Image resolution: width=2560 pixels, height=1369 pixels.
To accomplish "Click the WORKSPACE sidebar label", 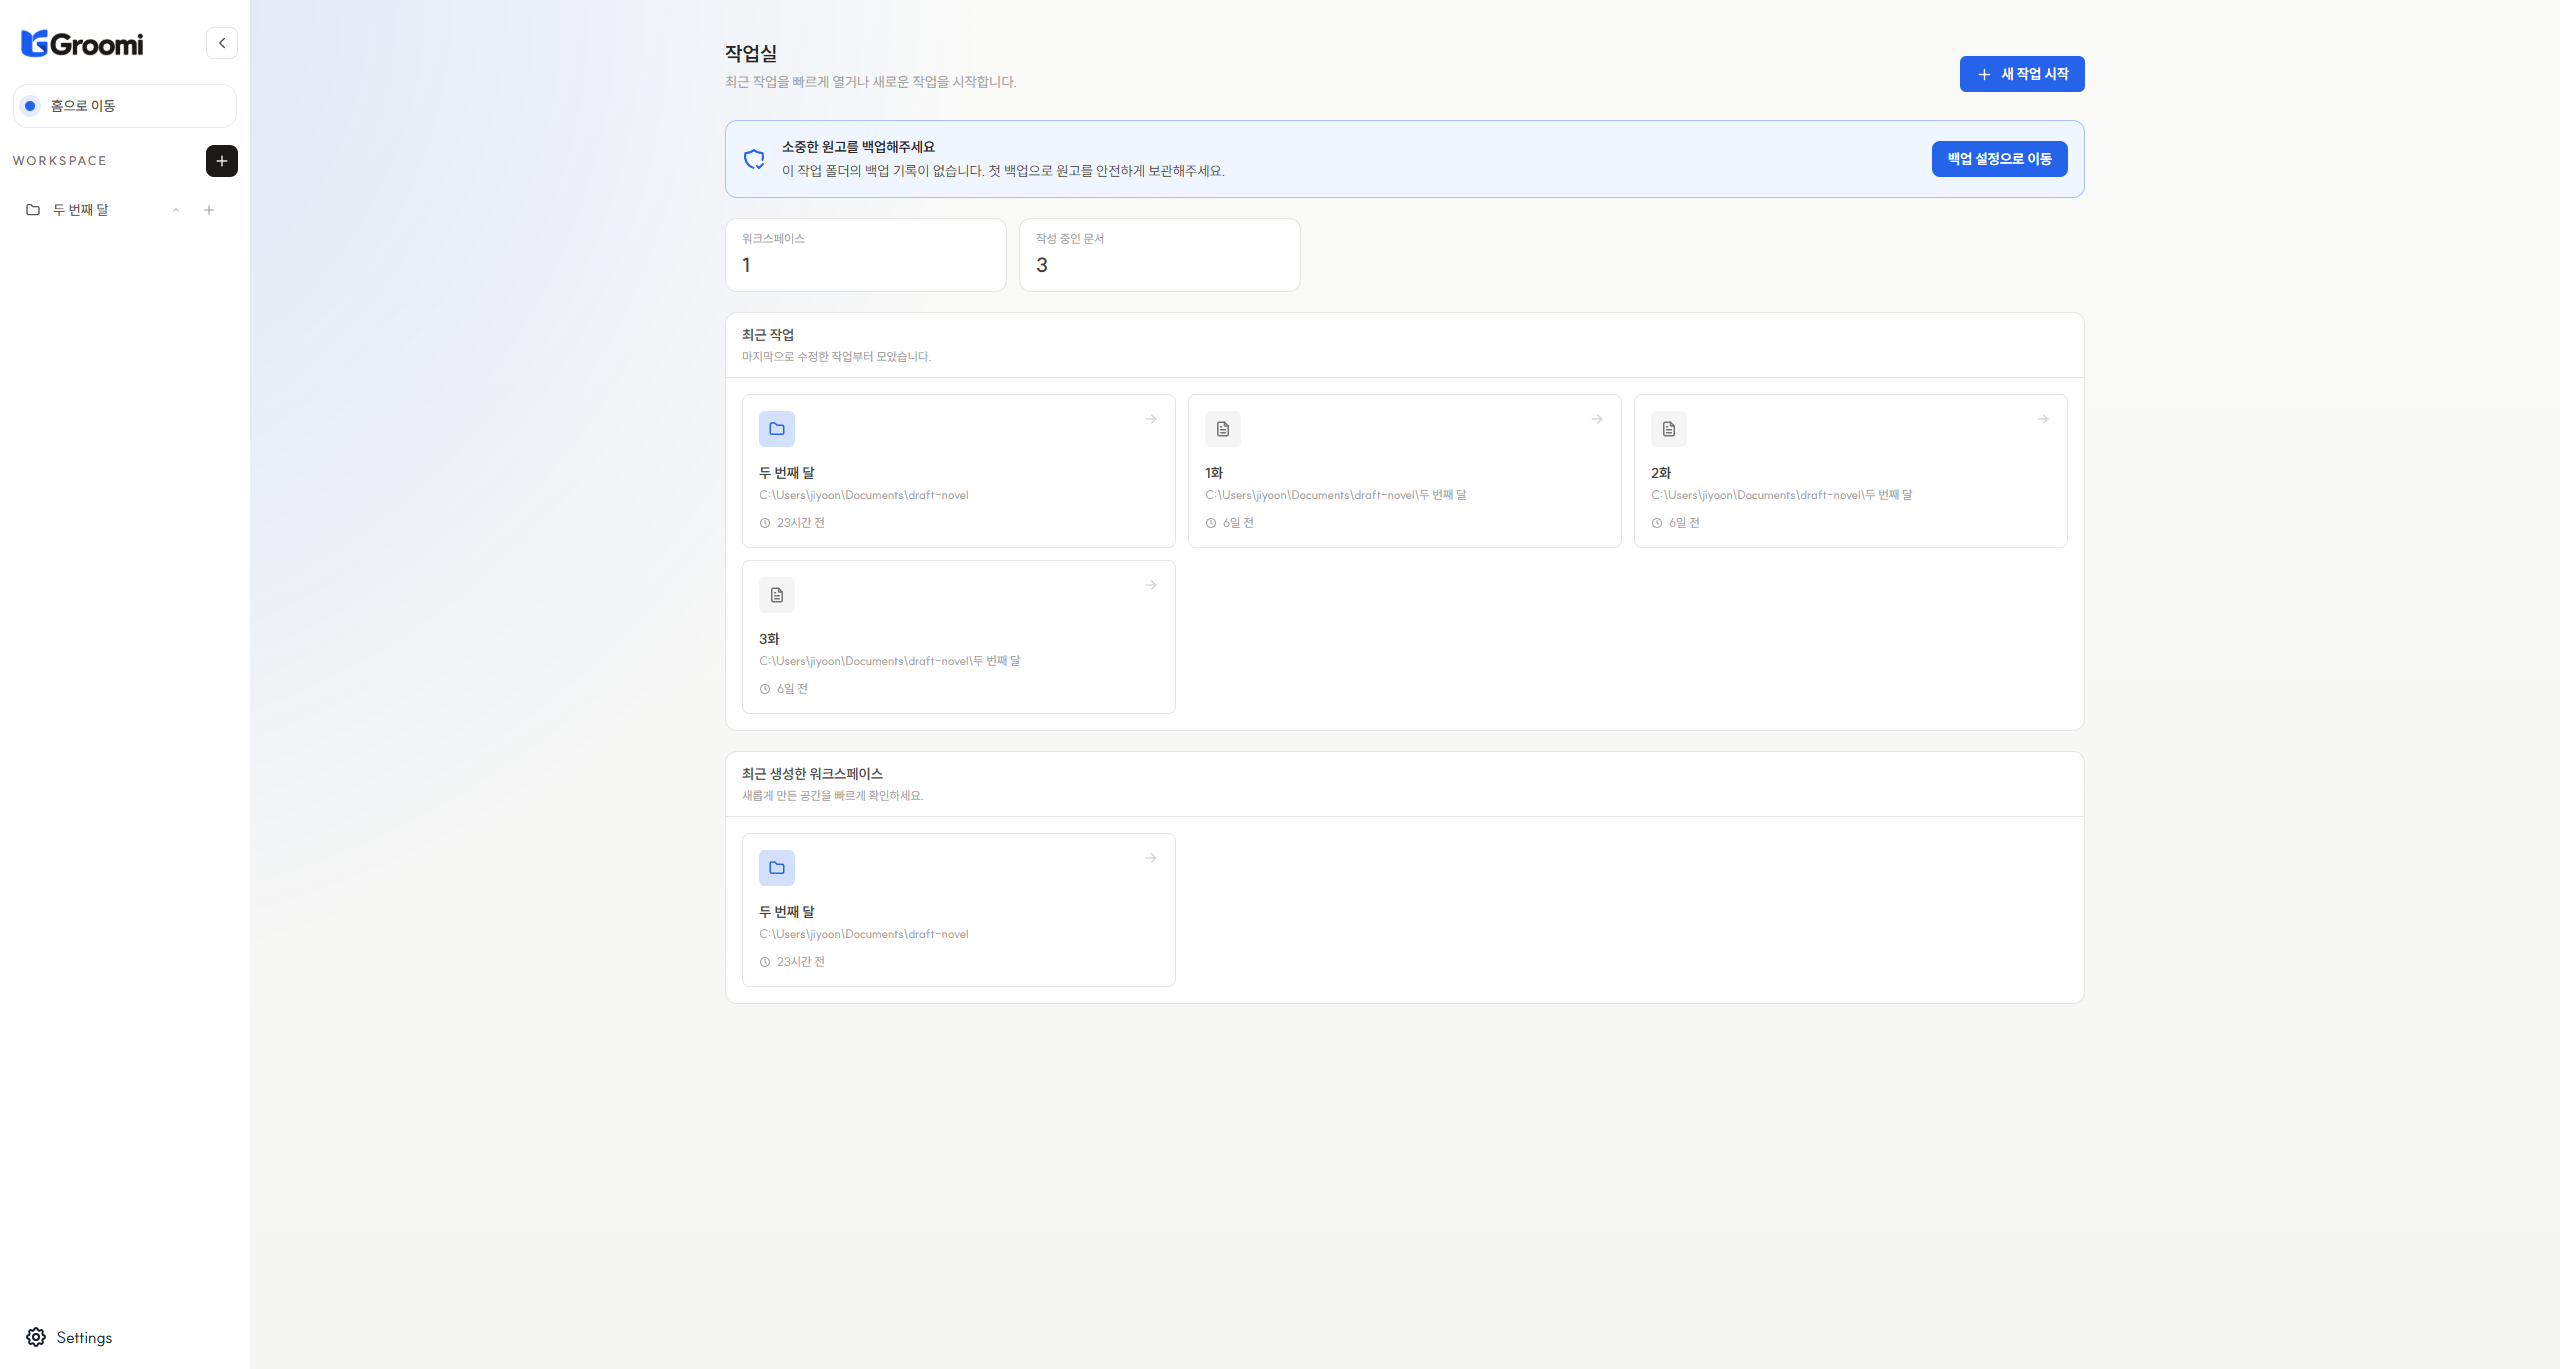I will click(60, 161).
